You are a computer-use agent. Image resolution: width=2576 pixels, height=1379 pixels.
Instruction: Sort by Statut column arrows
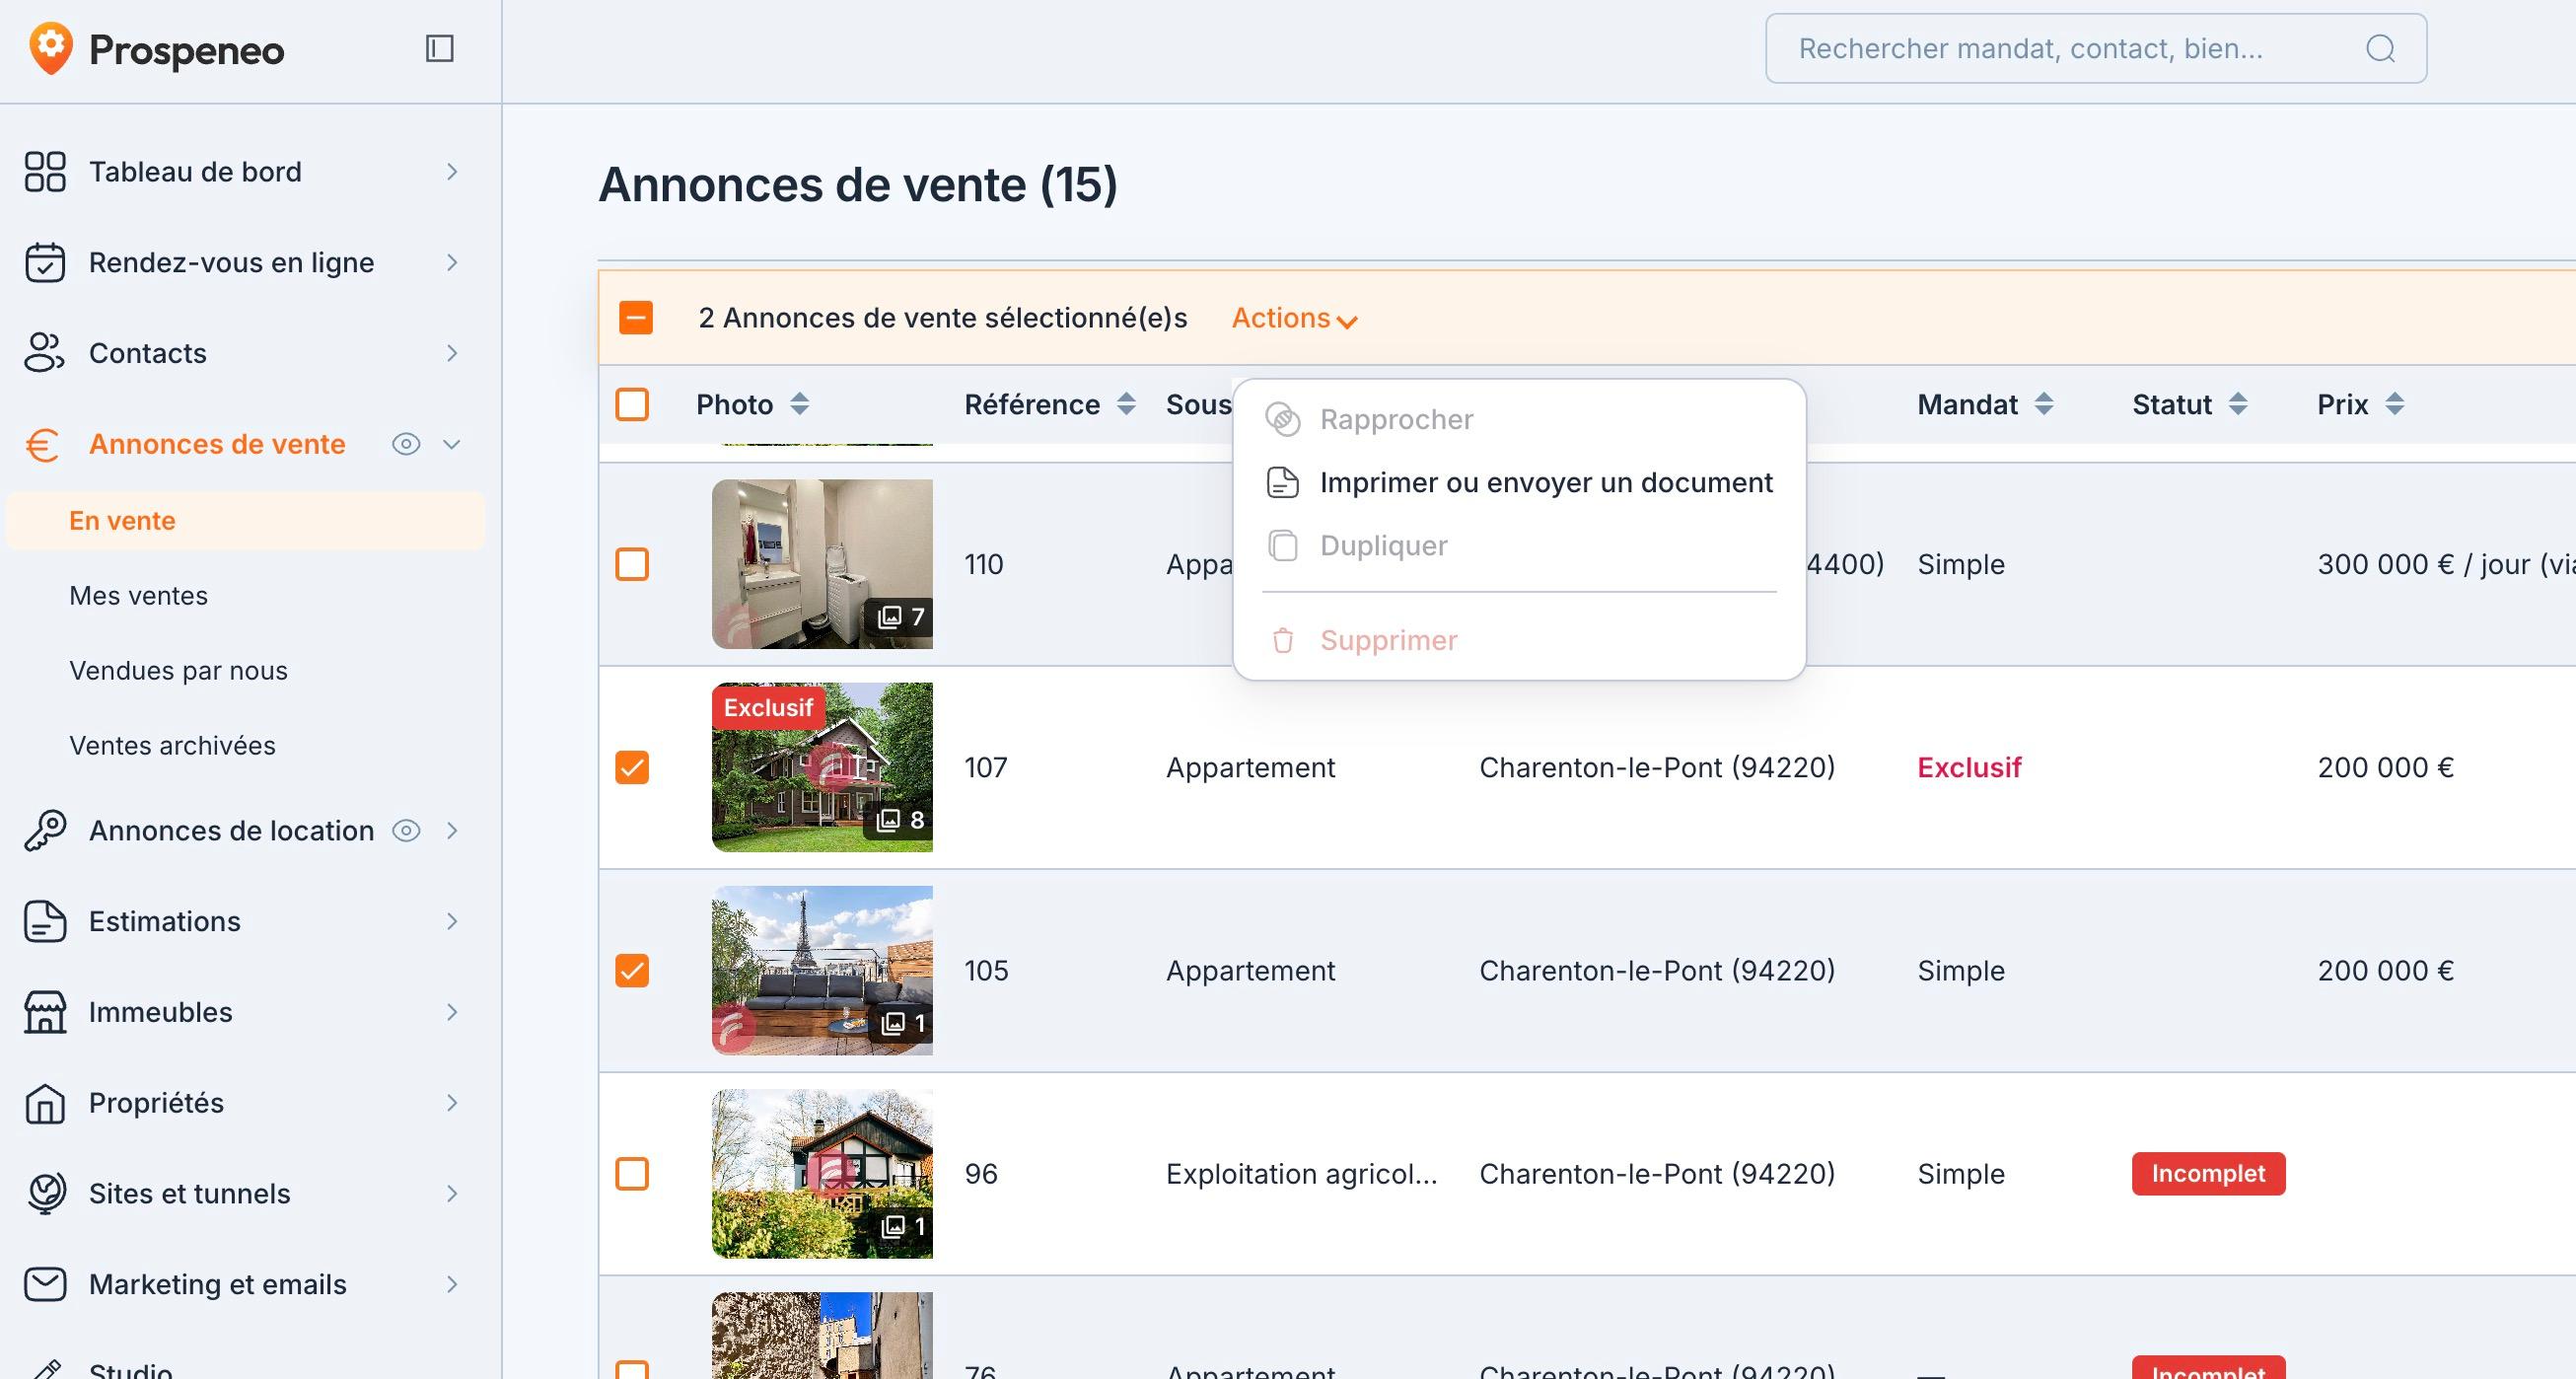[x=2238, y=404]
